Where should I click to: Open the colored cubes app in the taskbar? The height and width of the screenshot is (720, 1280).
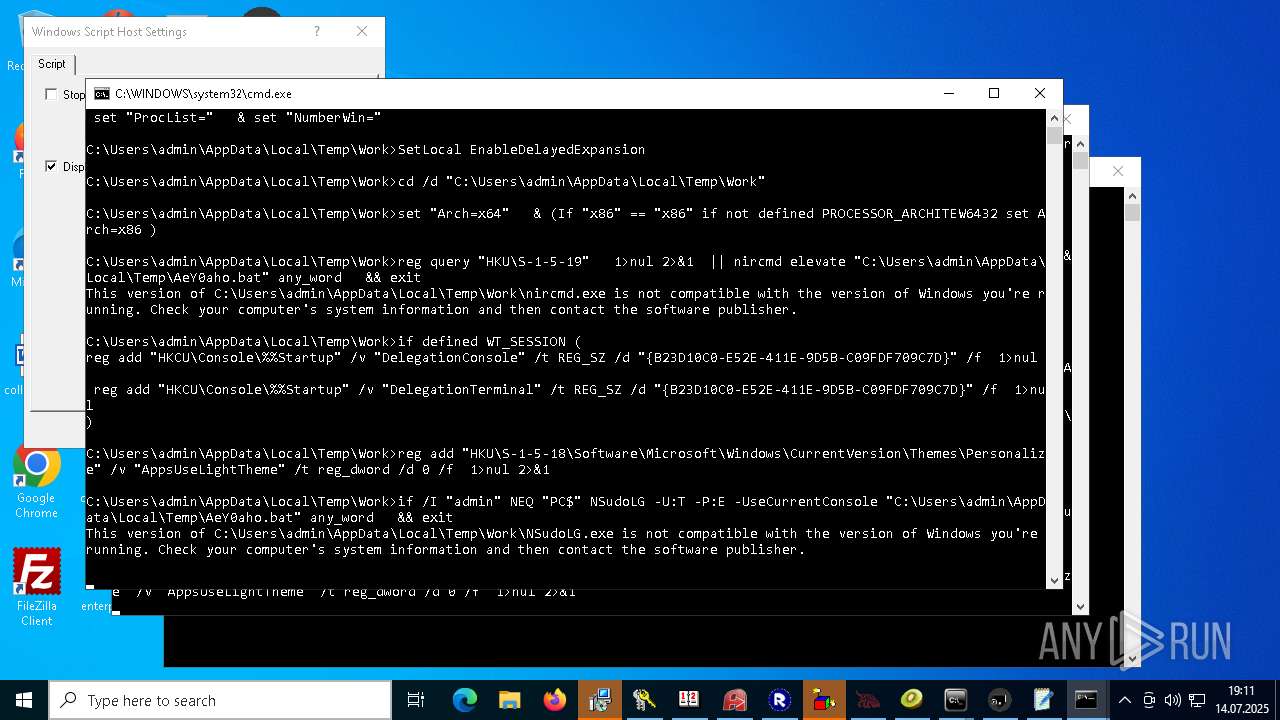(823, 700)
